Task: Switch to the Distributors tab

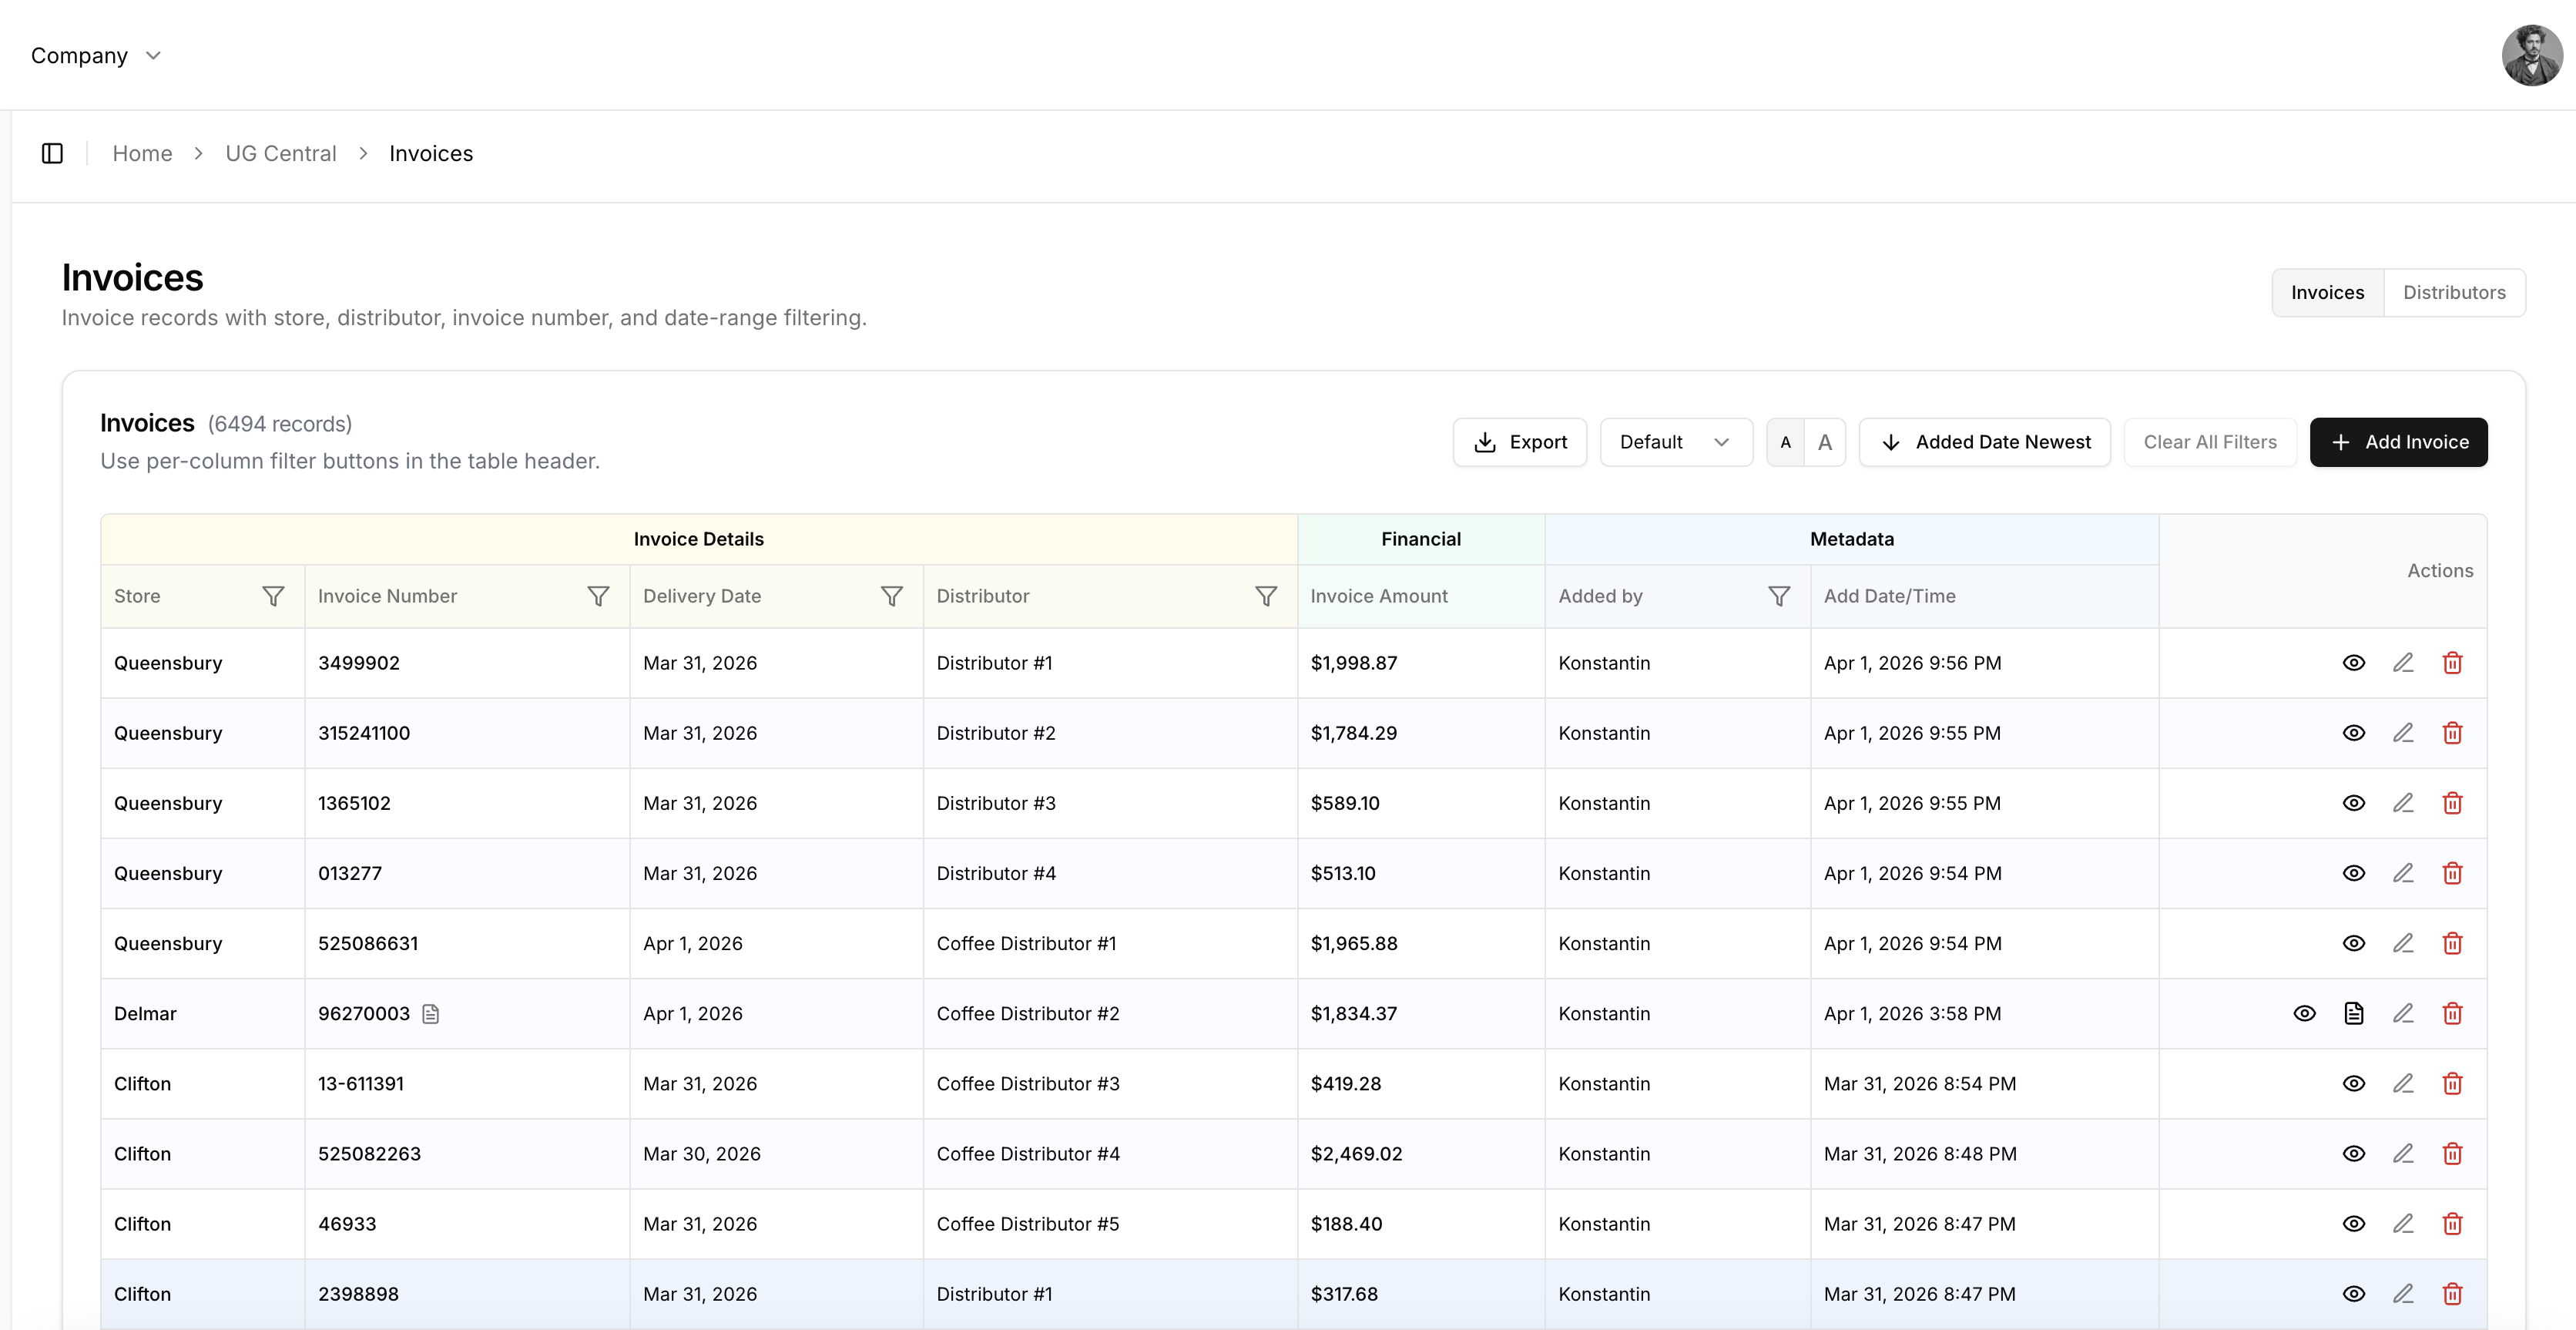Action: 2454,292
